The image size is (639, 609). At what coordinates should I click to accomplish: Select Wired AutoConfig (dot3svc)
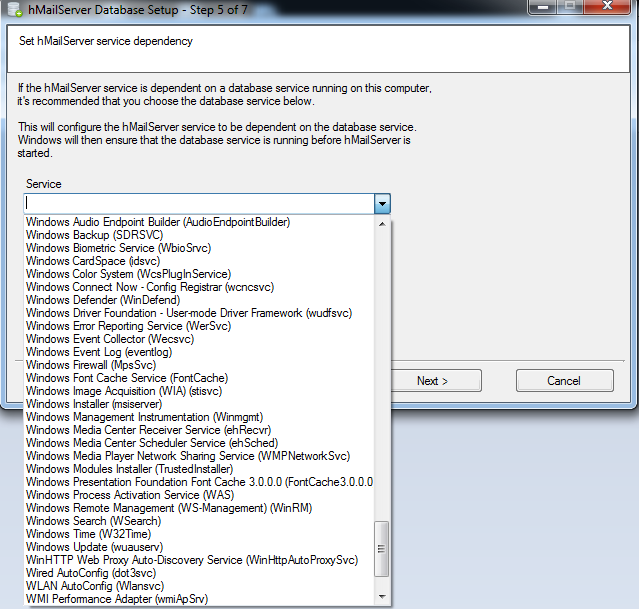tap(199, 573)
